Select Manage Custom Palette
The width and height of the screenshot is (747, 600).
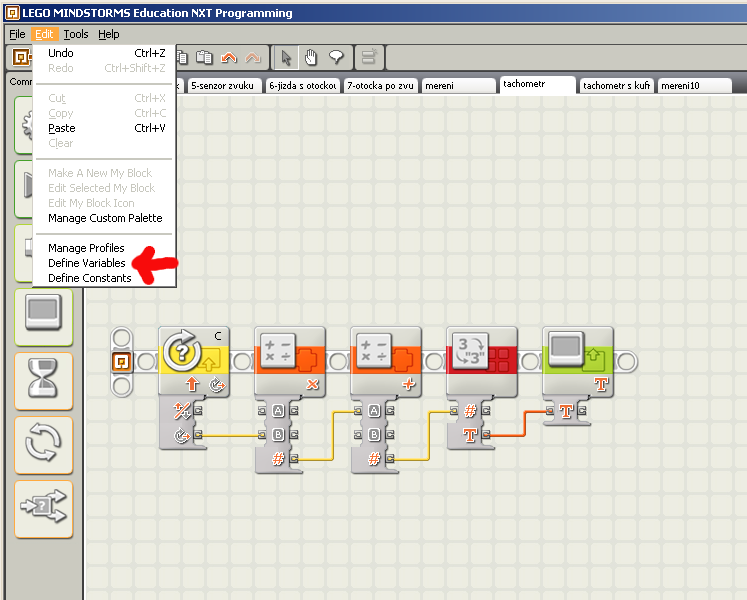pos(106,218)
